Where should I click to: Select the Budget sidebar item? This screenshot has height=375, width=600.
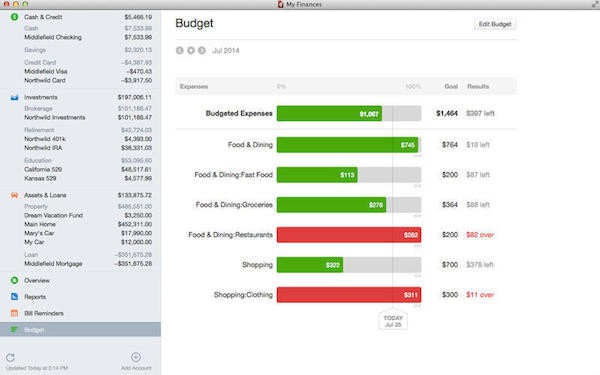80,329
